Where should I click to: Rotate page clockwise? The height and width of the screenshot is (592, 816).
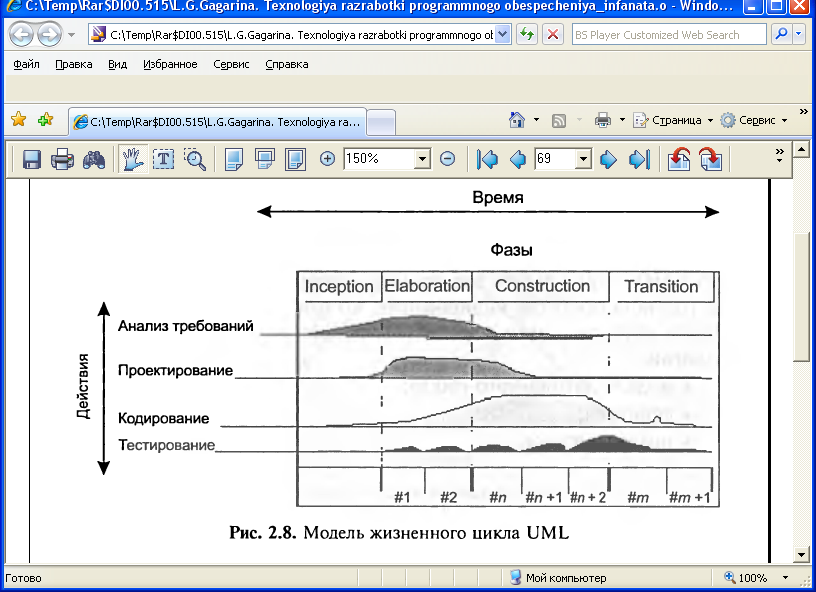pos(710,159)
